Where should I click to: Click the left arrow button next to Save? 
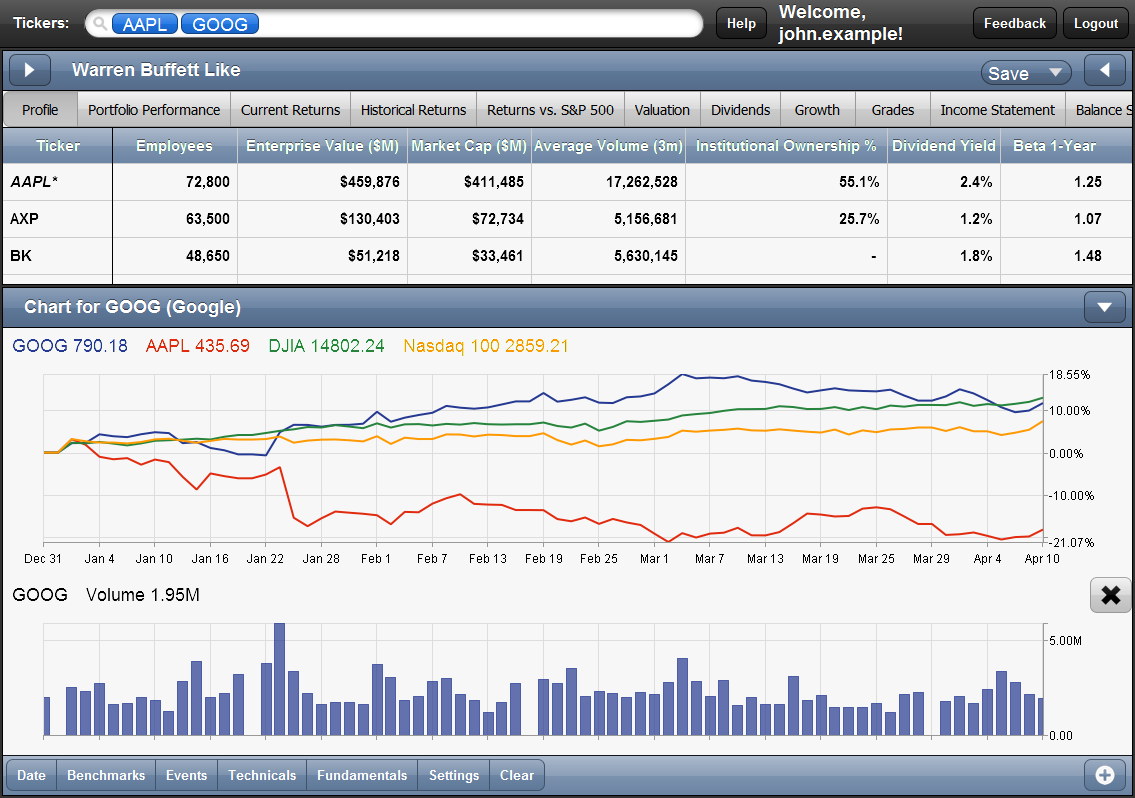pyautogui.click(x=1105, y=70)
